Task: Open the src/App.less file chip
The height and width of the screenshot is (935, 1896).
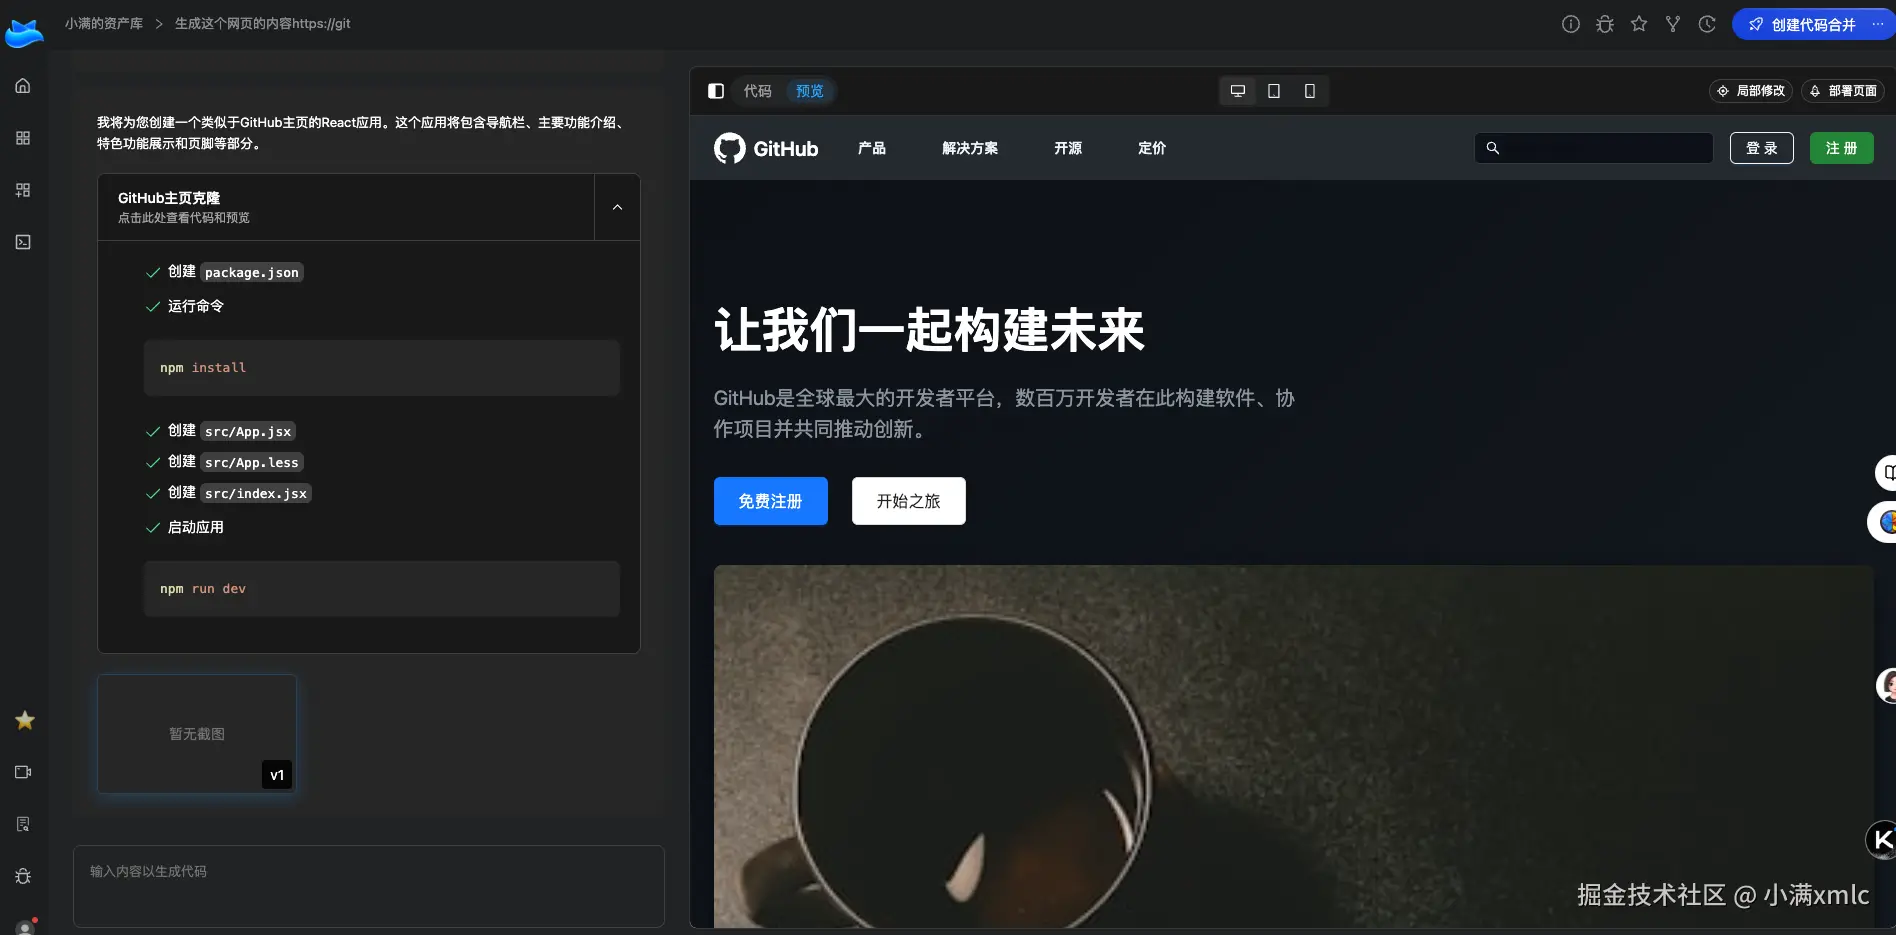Action: tap(252, 462)
